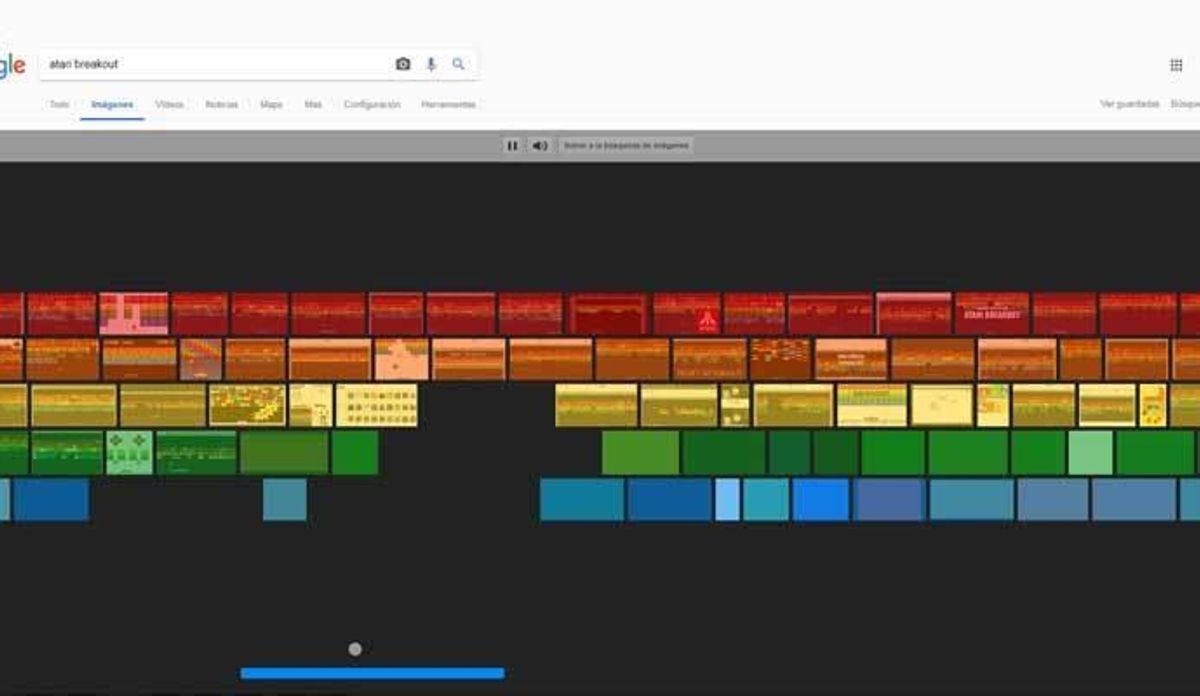
Task: Click the Herramientas button
Action: coord(448,104)
